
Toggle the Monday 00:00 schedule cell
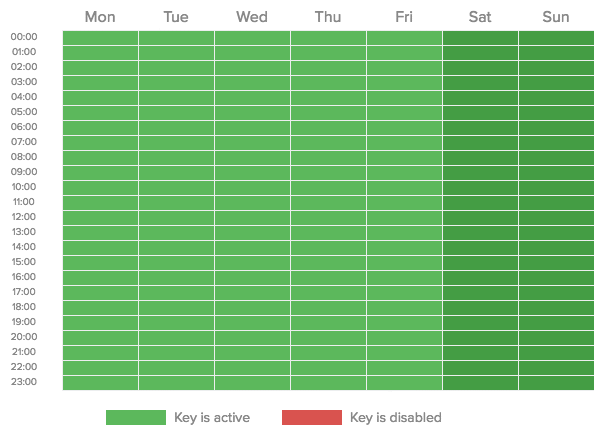(x=100, y=38)
